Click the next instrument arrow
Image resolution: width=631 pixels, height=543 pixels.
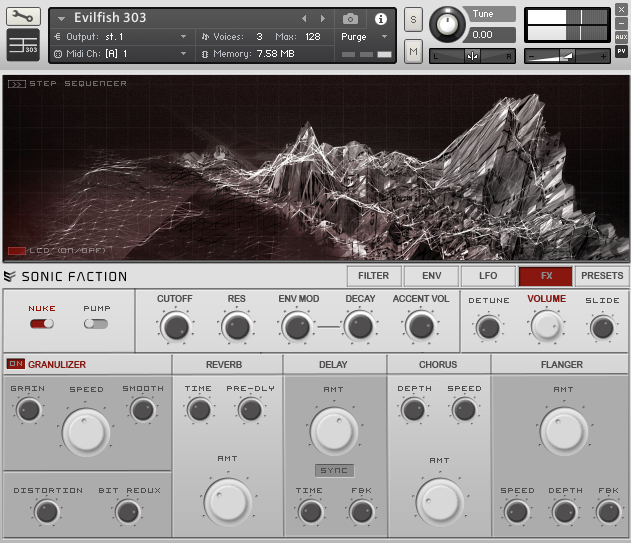tap(322, 19)
